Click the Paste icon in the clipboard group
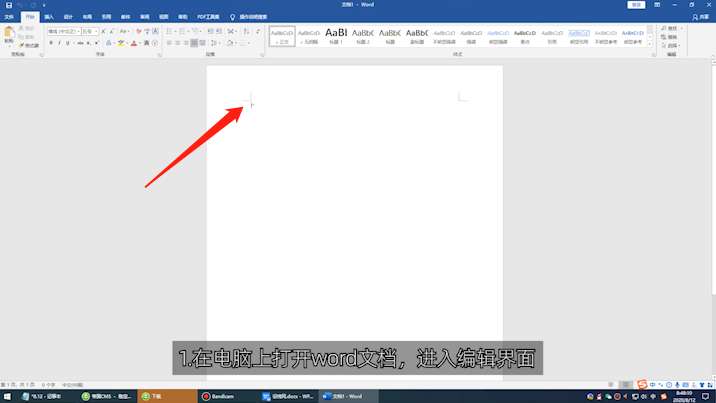 tap(9, 35)
